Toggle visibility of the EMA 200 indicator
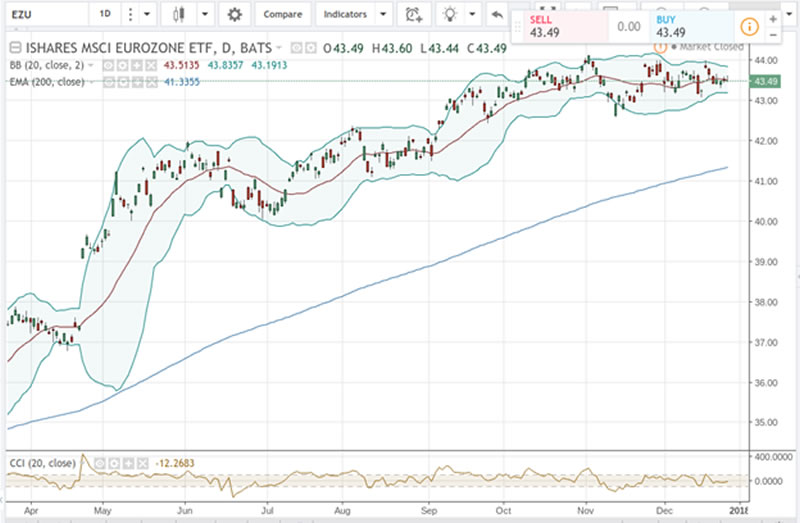This screenshot has width=800, height=523. click(111, 79)
